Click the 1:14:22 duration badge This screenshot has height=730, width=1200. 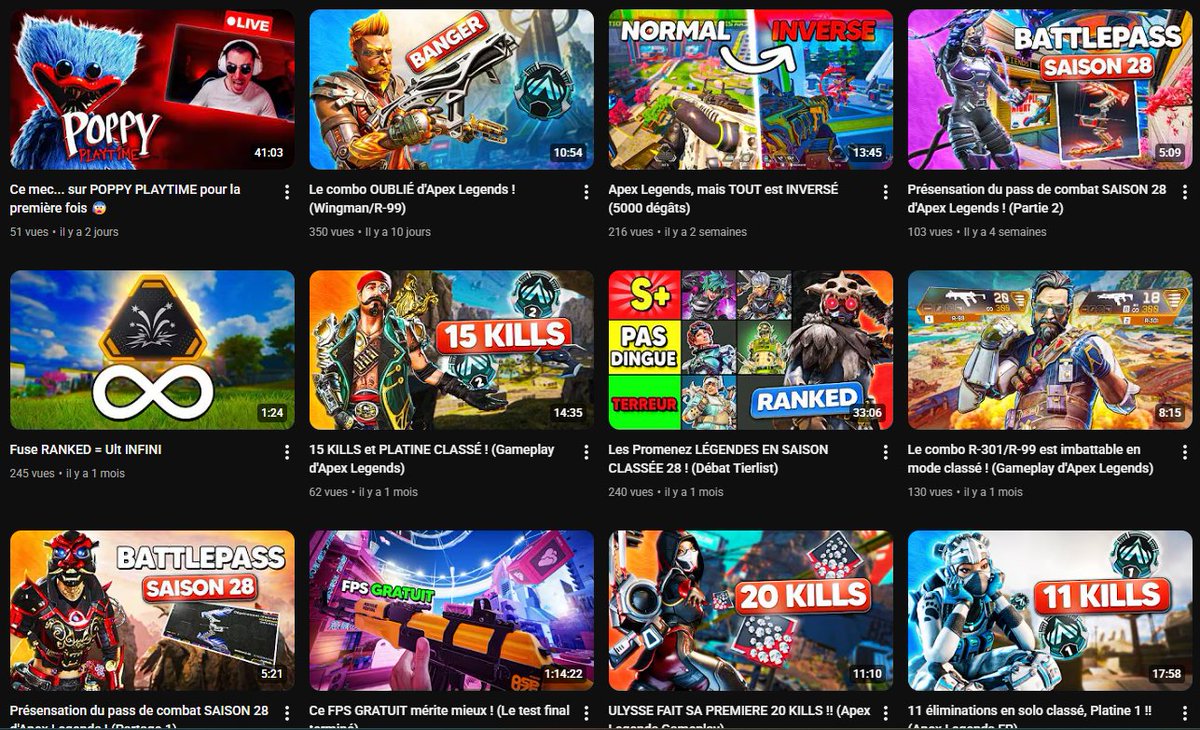pos(564,674)
